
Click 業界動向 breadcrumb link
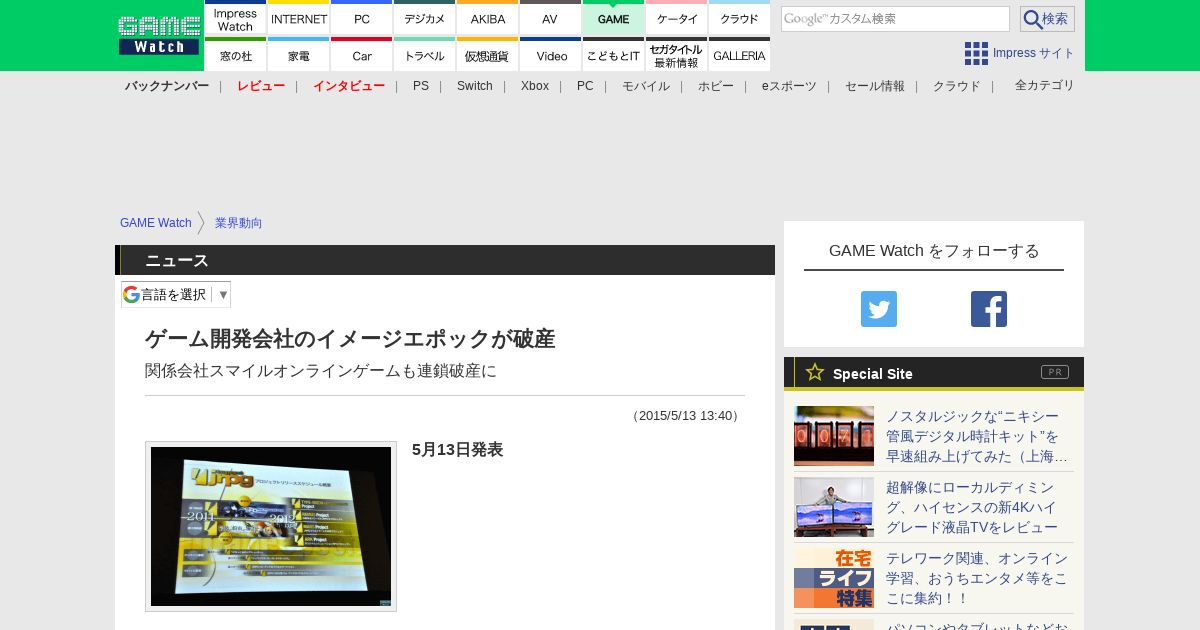click(x=239, y=223)
